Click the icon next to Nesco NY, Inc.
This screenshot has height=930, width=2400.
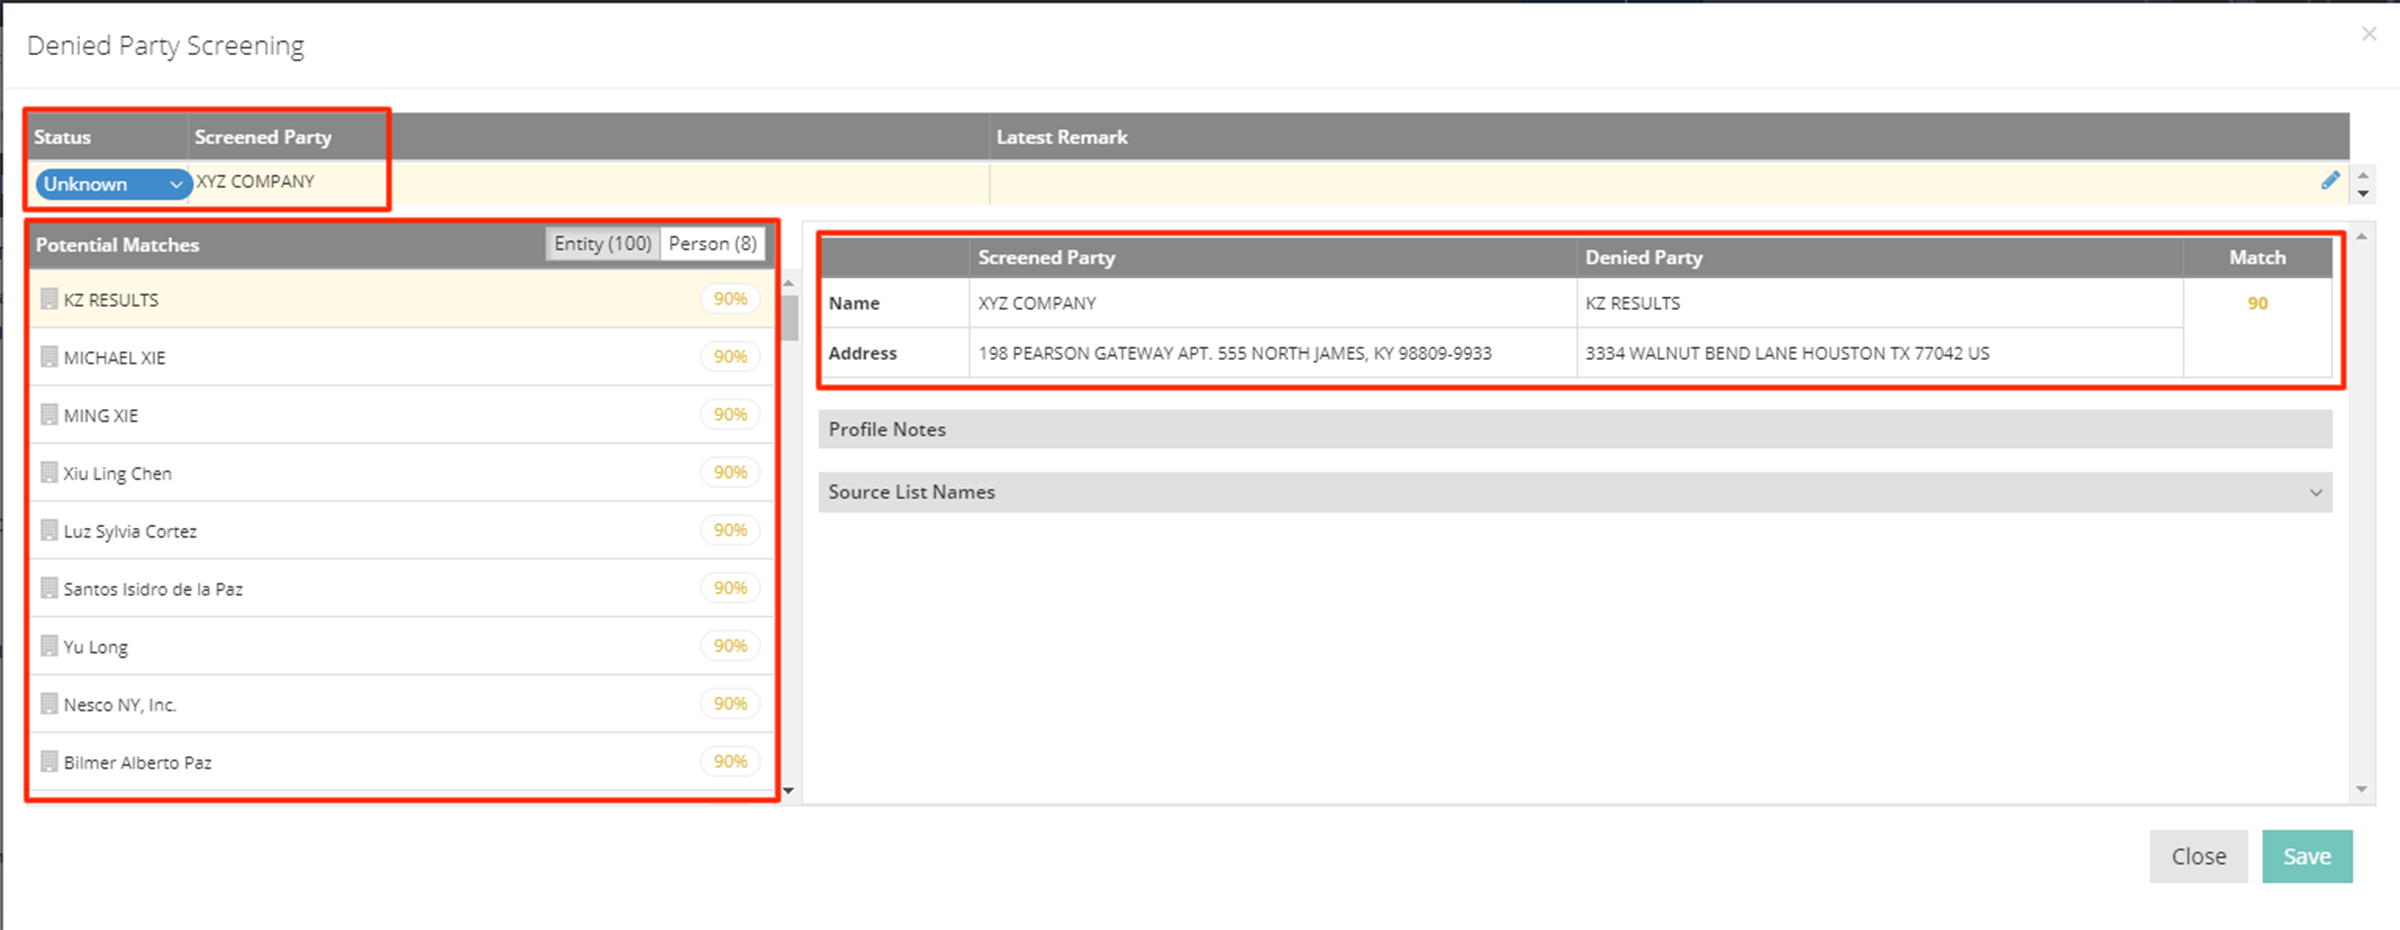tap(49, 704)
